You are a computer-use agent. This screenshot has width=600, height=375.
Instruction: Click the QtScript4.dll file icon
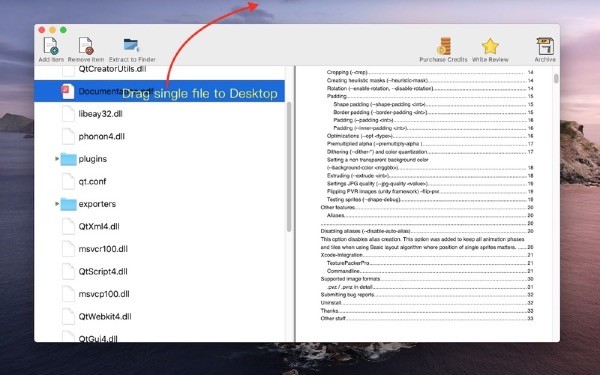coord(68,271)
